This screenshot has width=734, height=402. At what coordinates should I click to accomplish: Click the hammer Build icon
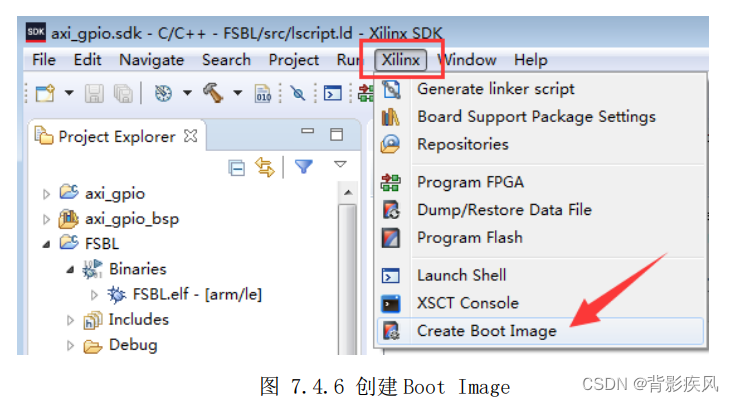tap(213, 92)
